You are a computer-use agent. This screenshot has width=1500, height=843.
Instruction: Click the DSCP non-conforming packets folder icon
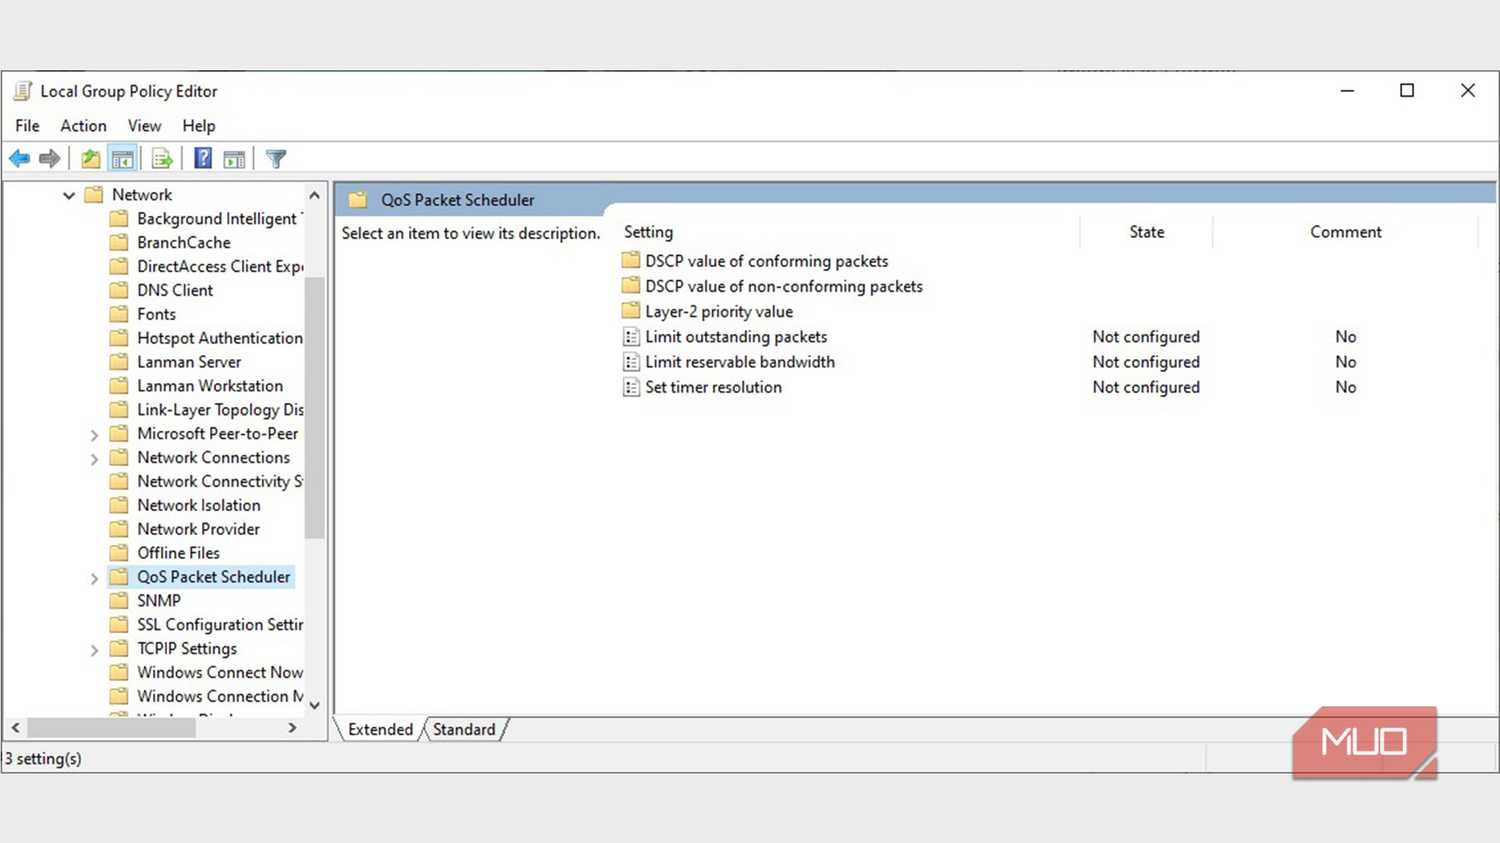click(x=631, y=286)
